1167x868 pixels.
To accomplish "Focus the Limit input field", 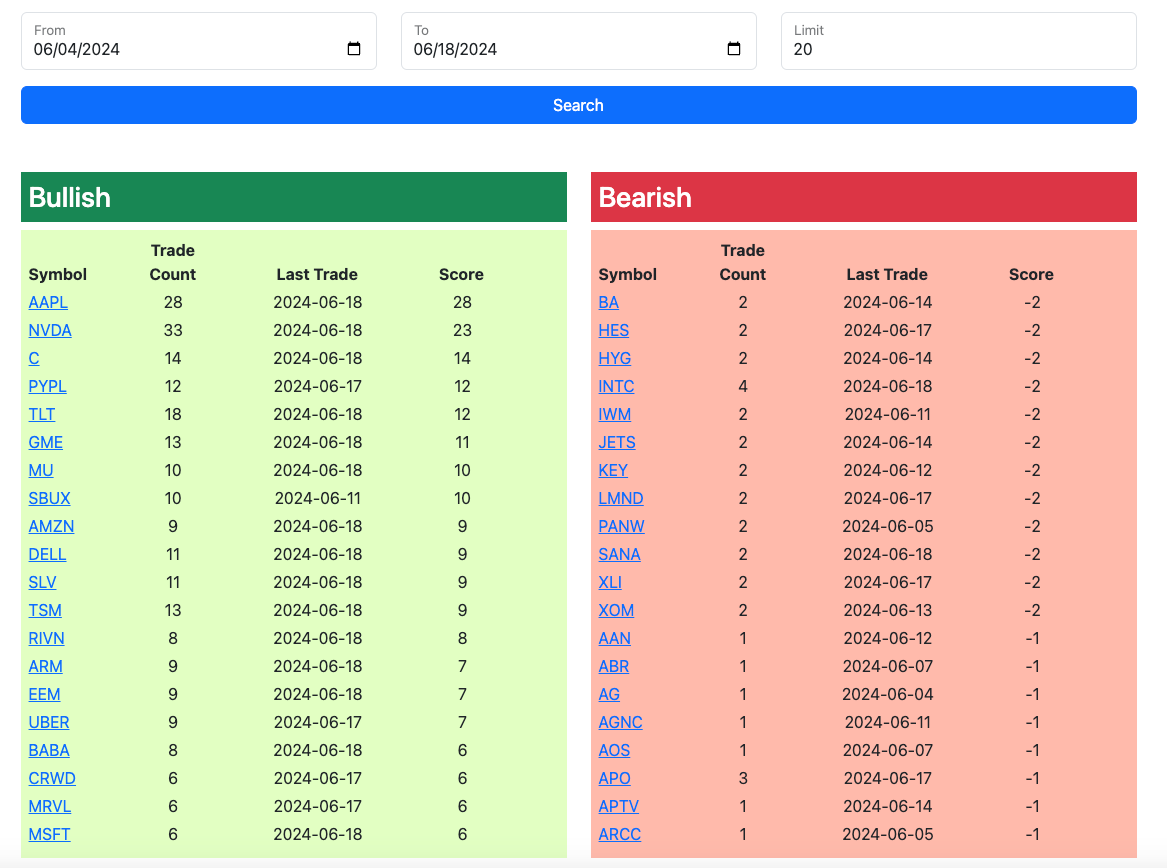I will (959, 41).
